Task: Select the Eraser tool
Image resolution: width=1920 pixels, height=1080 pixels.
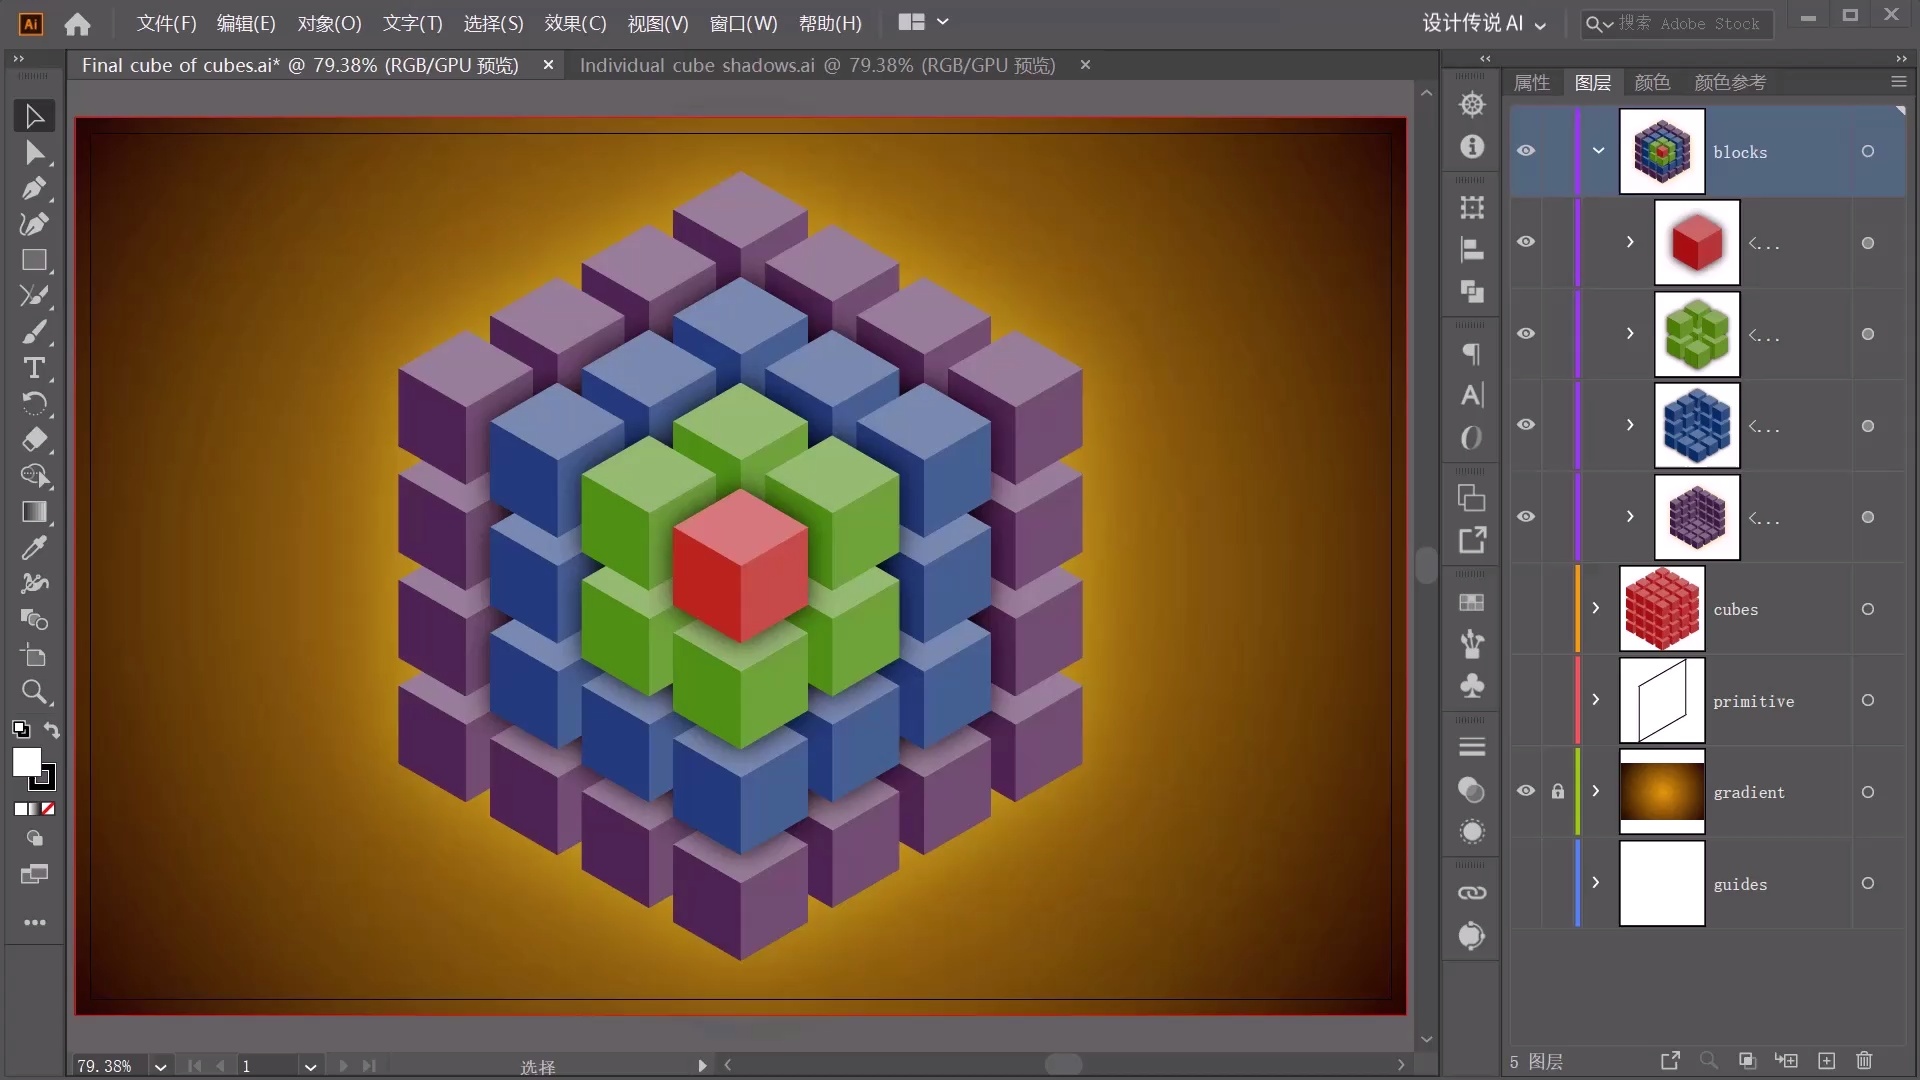Action: pos(34,440)
